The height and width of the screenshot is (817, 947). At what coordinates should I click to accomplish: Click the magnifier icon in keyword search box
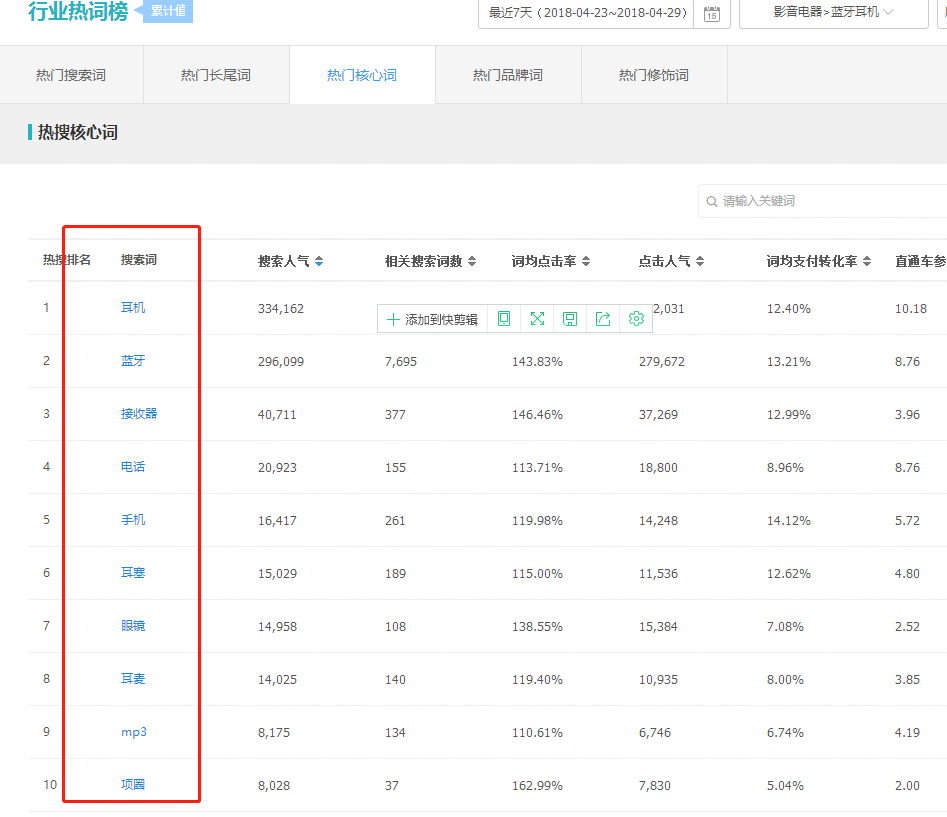[x=712, y=201]
